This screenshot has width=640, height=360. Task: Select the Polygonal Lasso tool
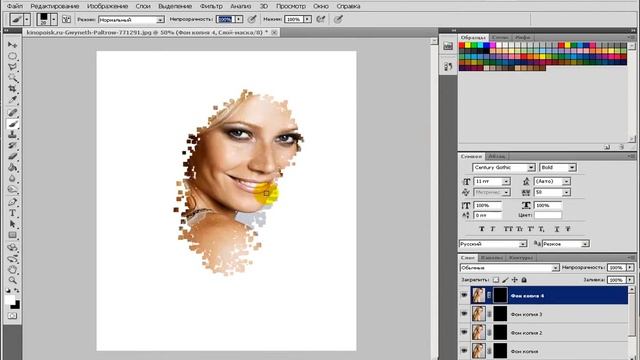[12, 67]
